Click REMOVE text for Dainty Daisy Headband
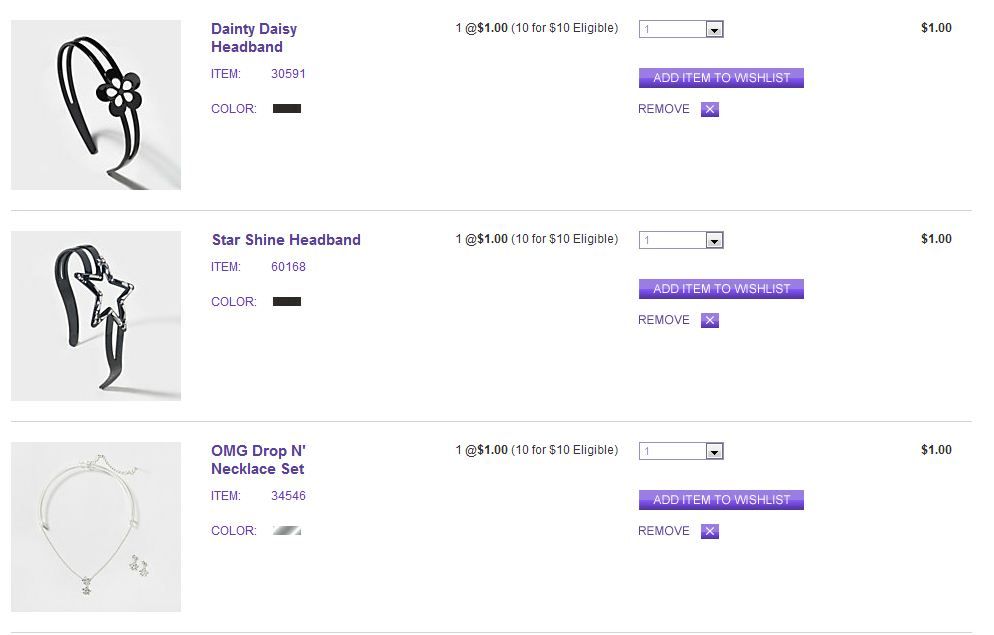Image resolution: width=994 pixels, height=635 pixels. (664, 109)
